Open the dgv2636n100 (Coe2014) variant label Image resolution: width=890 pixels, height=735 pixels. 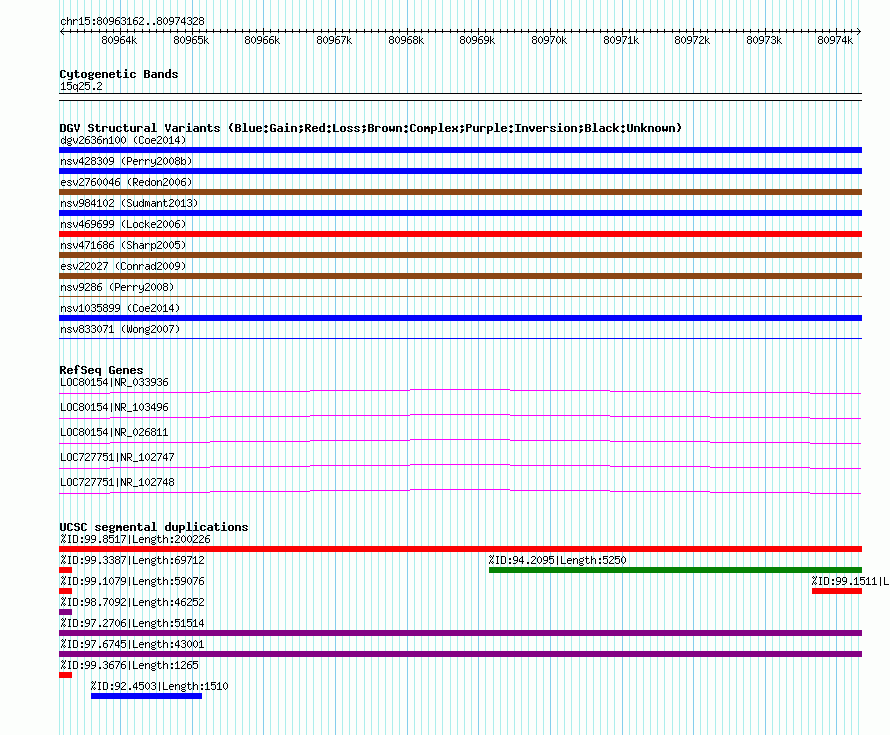coord(123,140)
